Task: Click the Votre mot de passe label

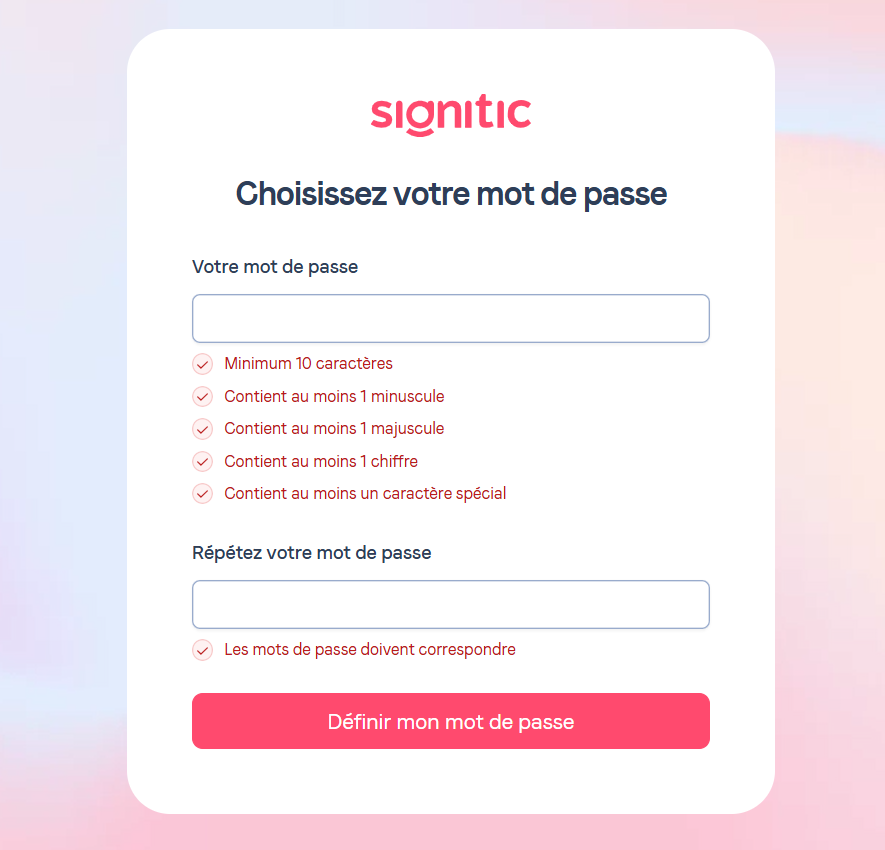Action: click(275, 267)
